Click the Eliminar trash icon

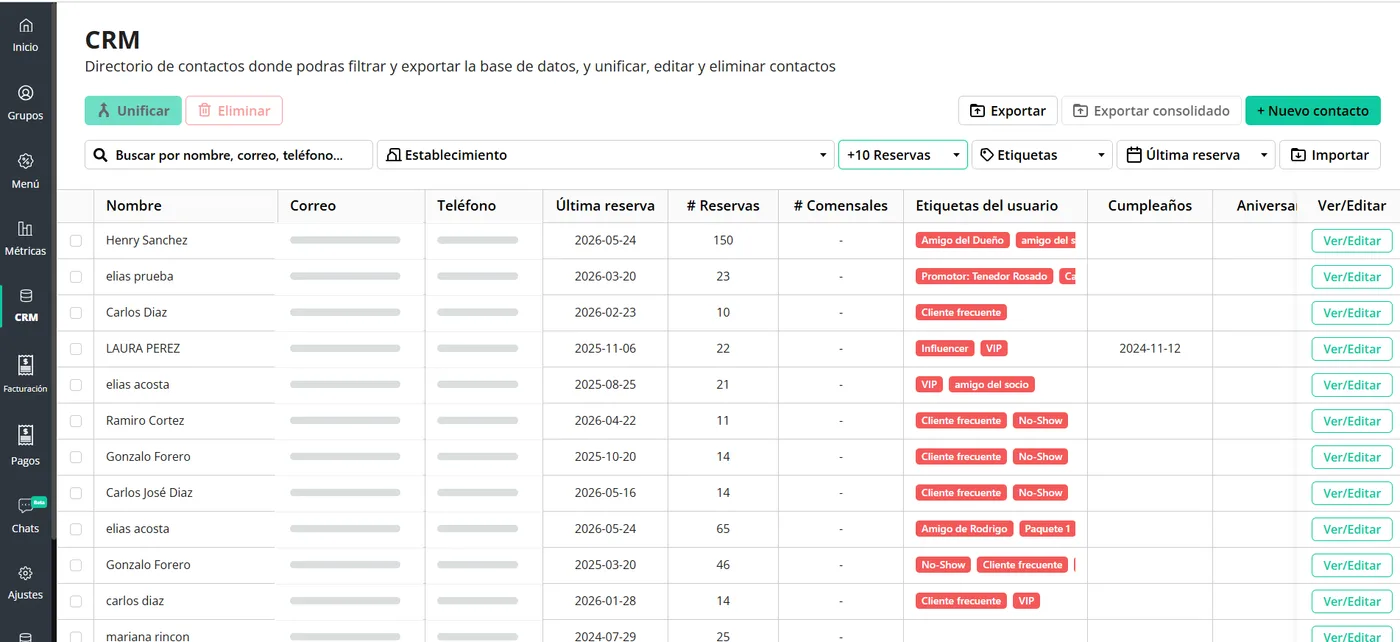point(205,110)
